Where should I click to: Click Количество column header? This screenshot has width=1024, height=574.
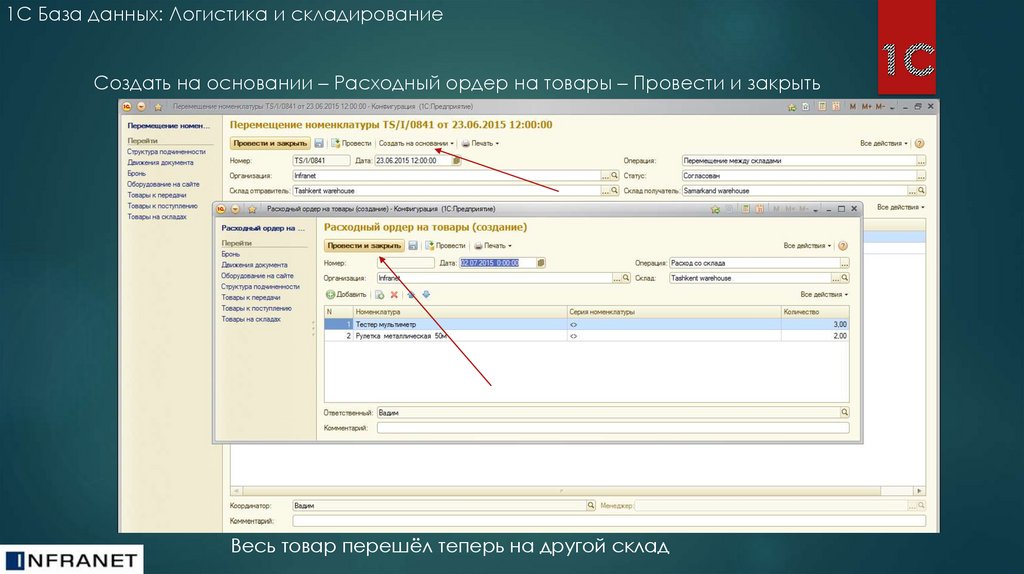tap(815, 311)
